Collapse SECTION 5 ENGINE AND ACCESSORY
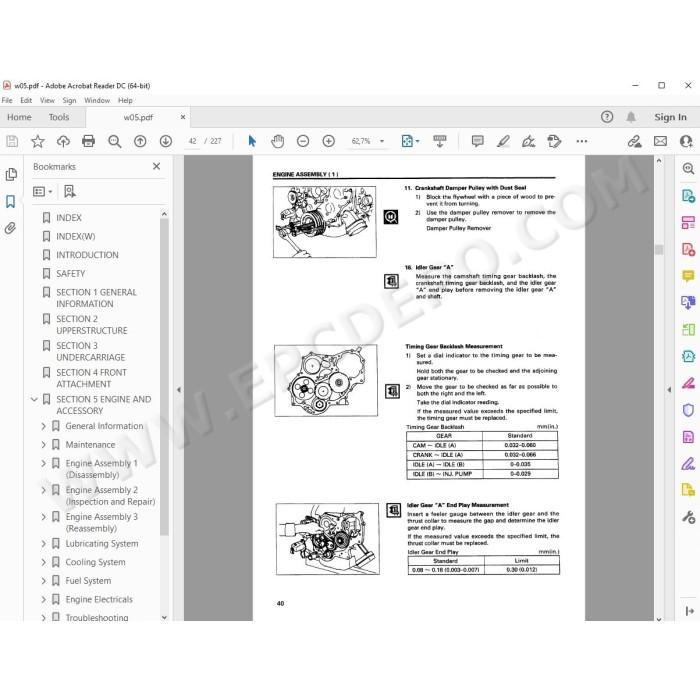700x700 pixels. pos(34,399)
